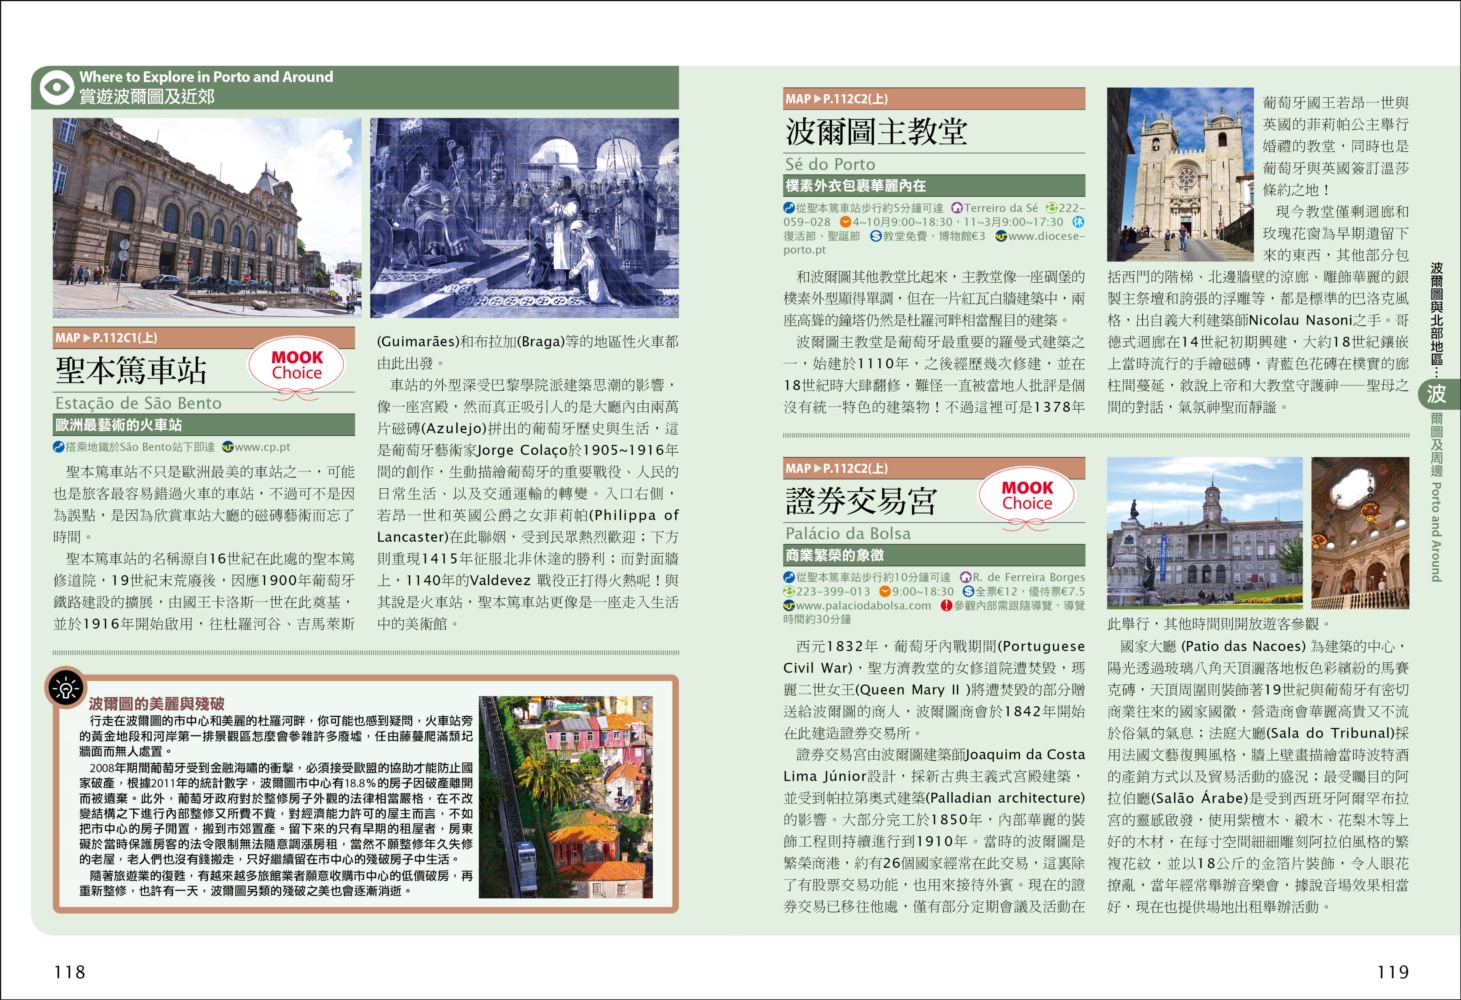Click the blue price icon beside 全票€12

coord(968,592)
